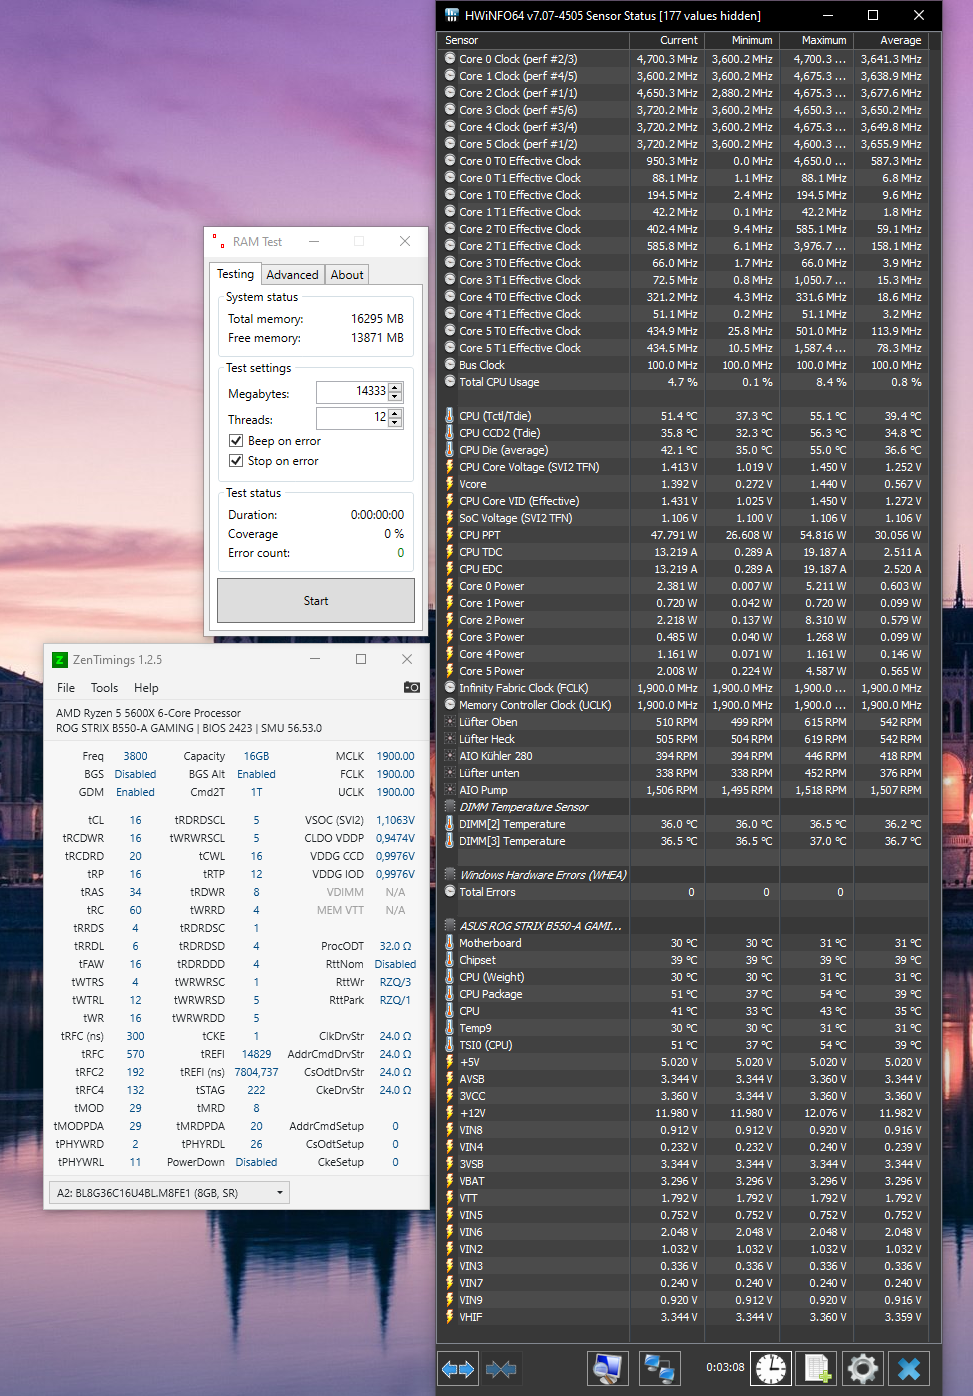
Task: Click the bolt icon beside VBAT row
Action: tap(450, 1181)
